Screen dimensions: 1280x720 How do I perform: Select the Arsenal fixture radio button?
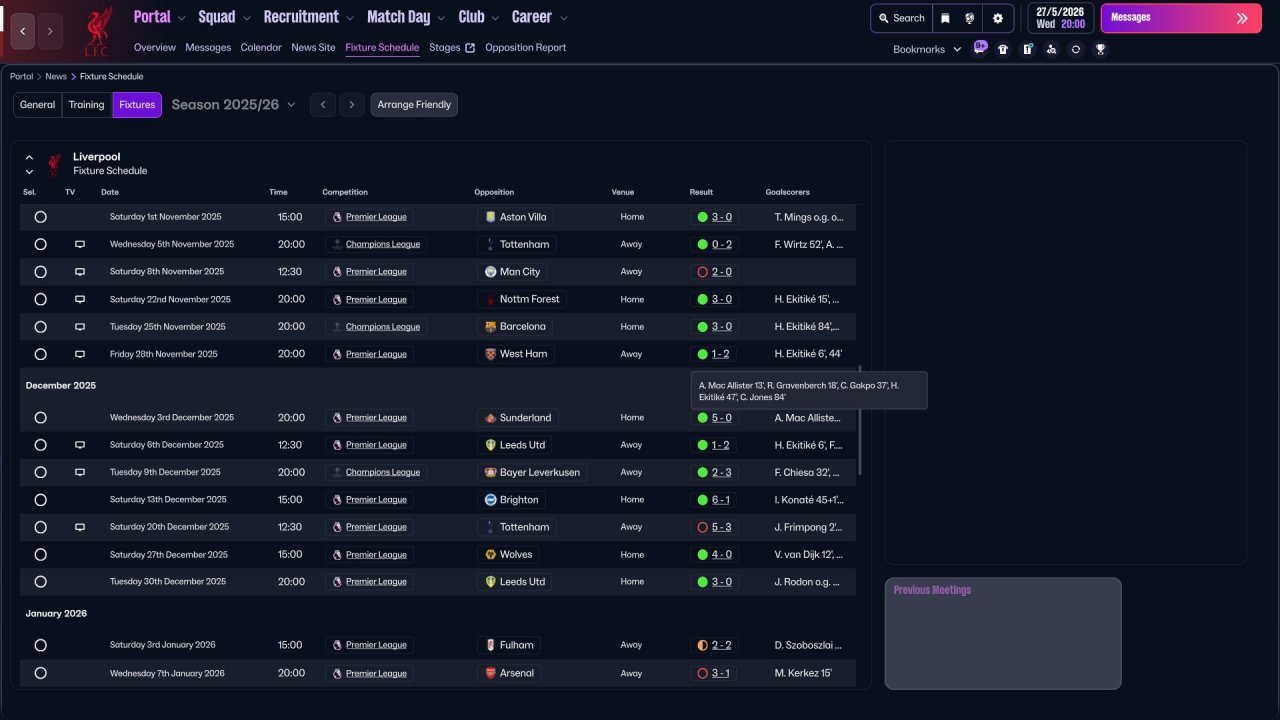pos(40,673)
